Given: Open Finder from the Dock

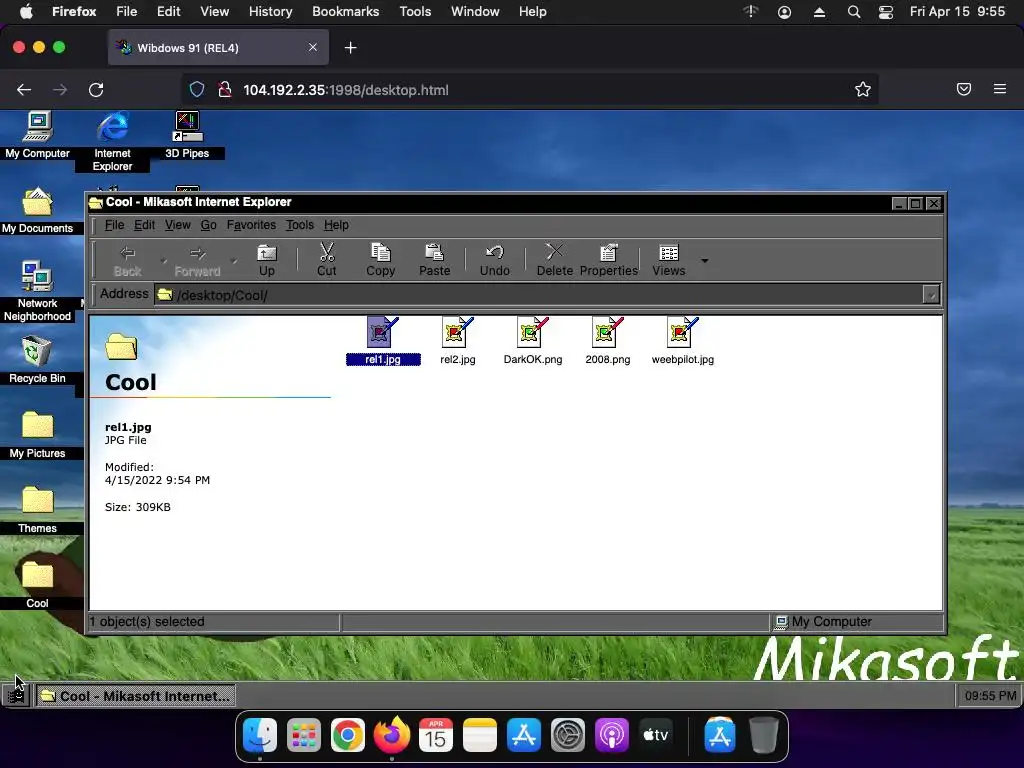Looking at the screenshot, I should point(260,736).
